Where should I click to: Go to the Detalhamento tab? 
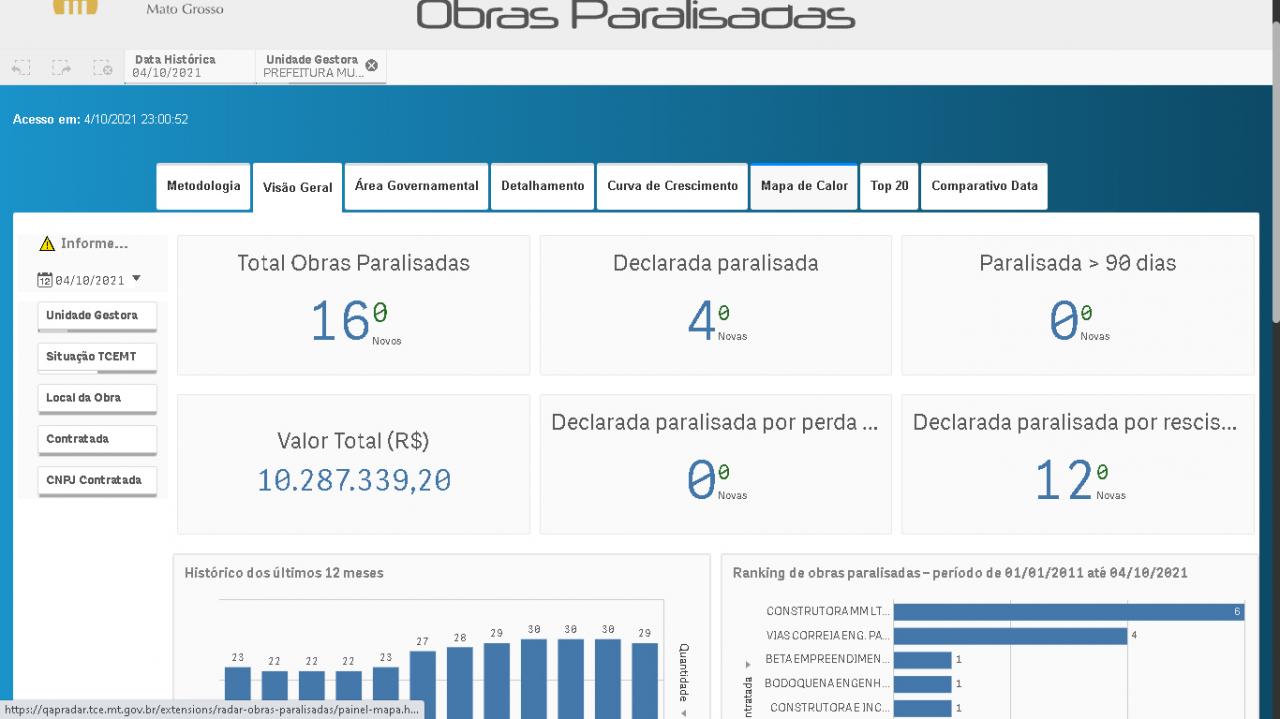pyautogui.click(x=542, y=186)
